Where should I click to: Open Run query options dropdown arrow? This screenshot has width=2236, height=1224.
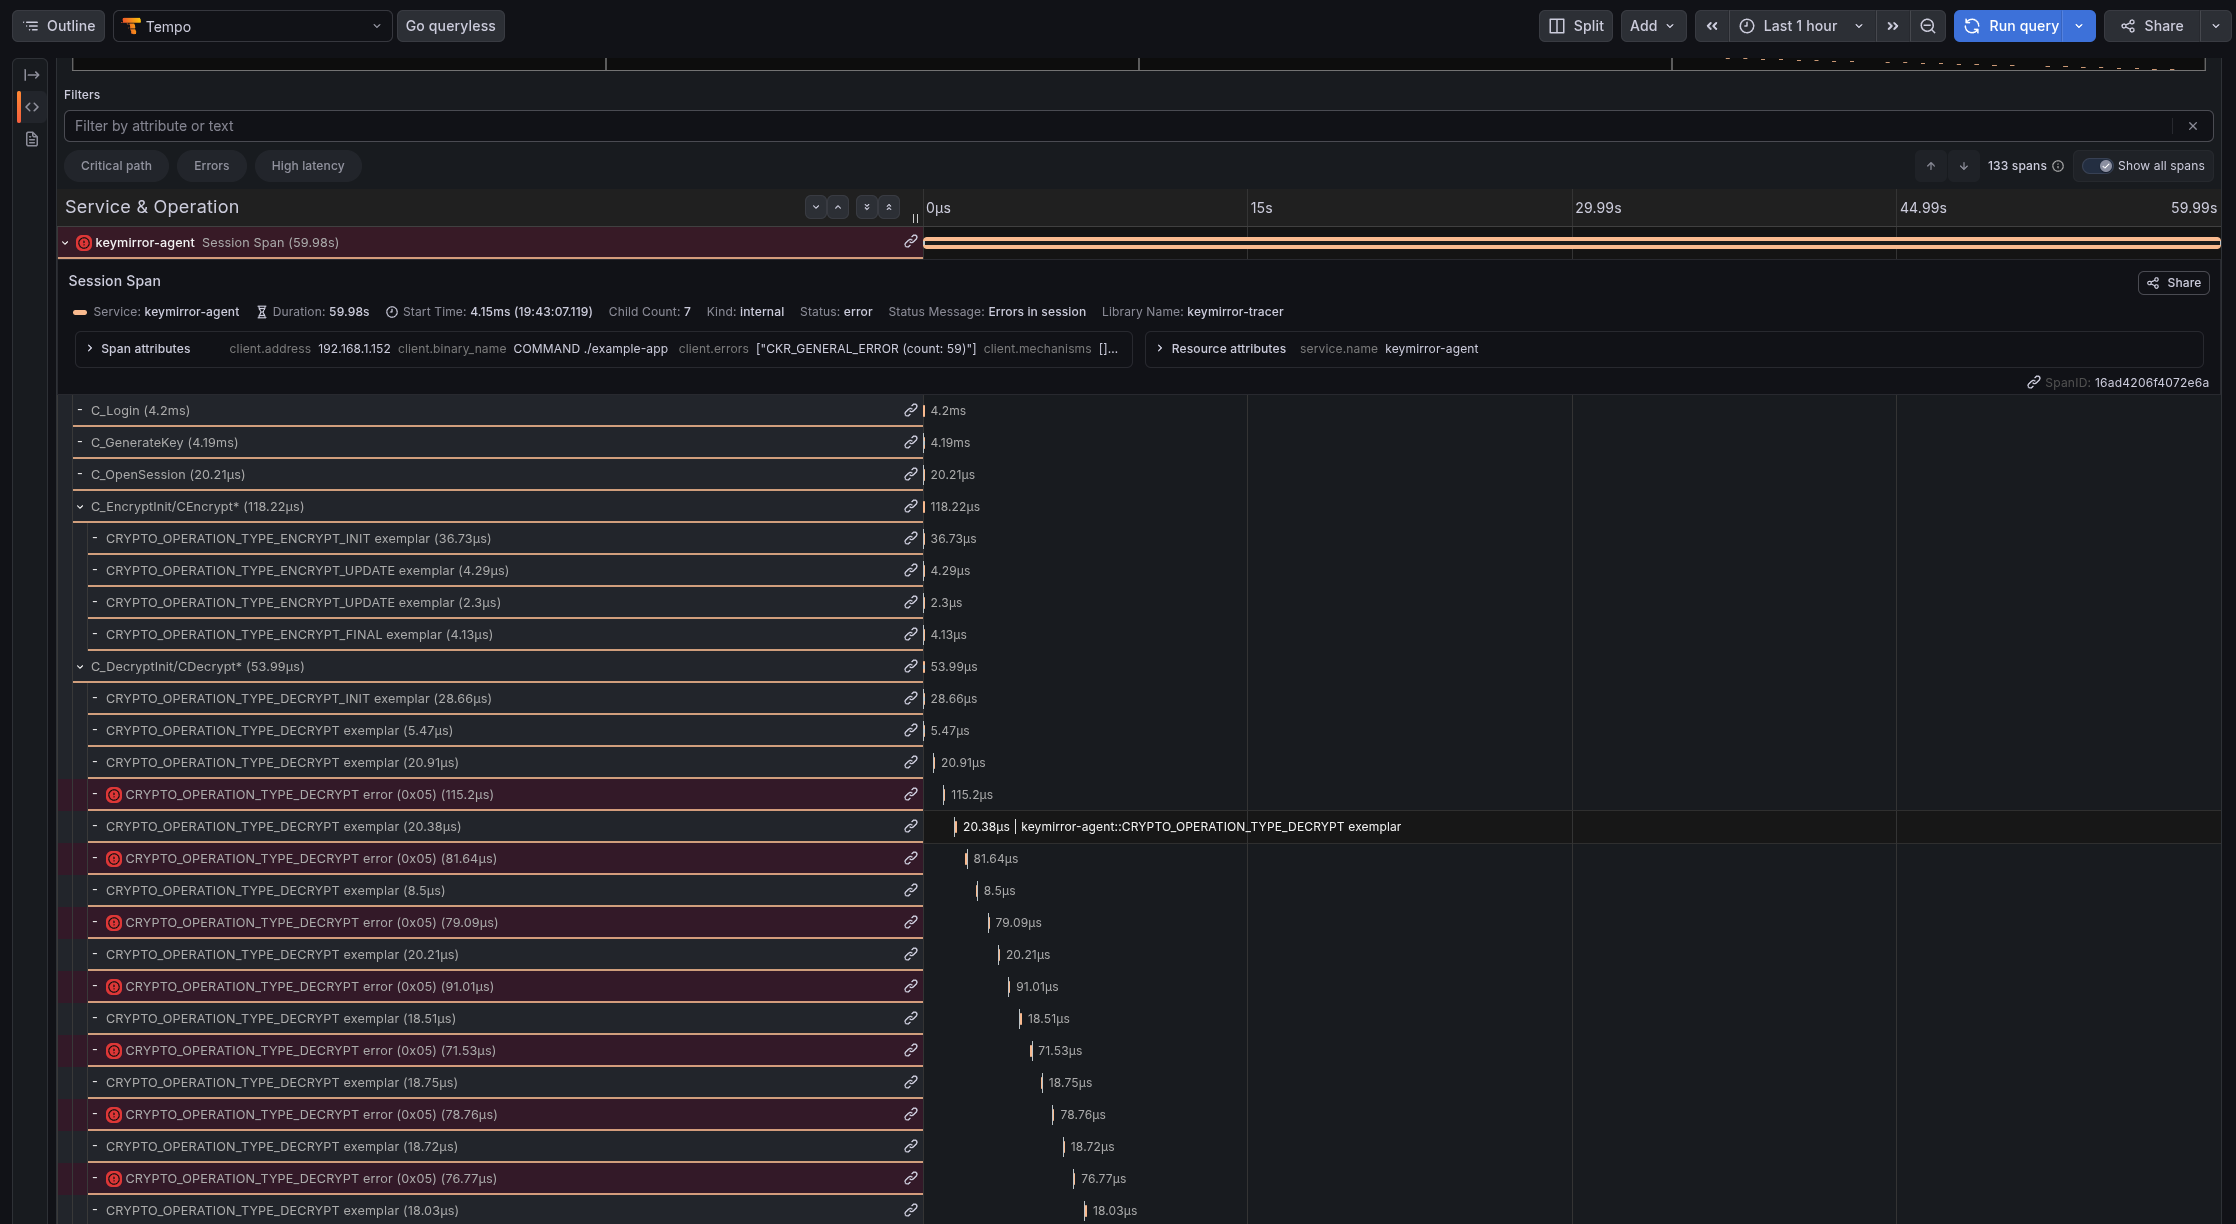pos(2079,26)
